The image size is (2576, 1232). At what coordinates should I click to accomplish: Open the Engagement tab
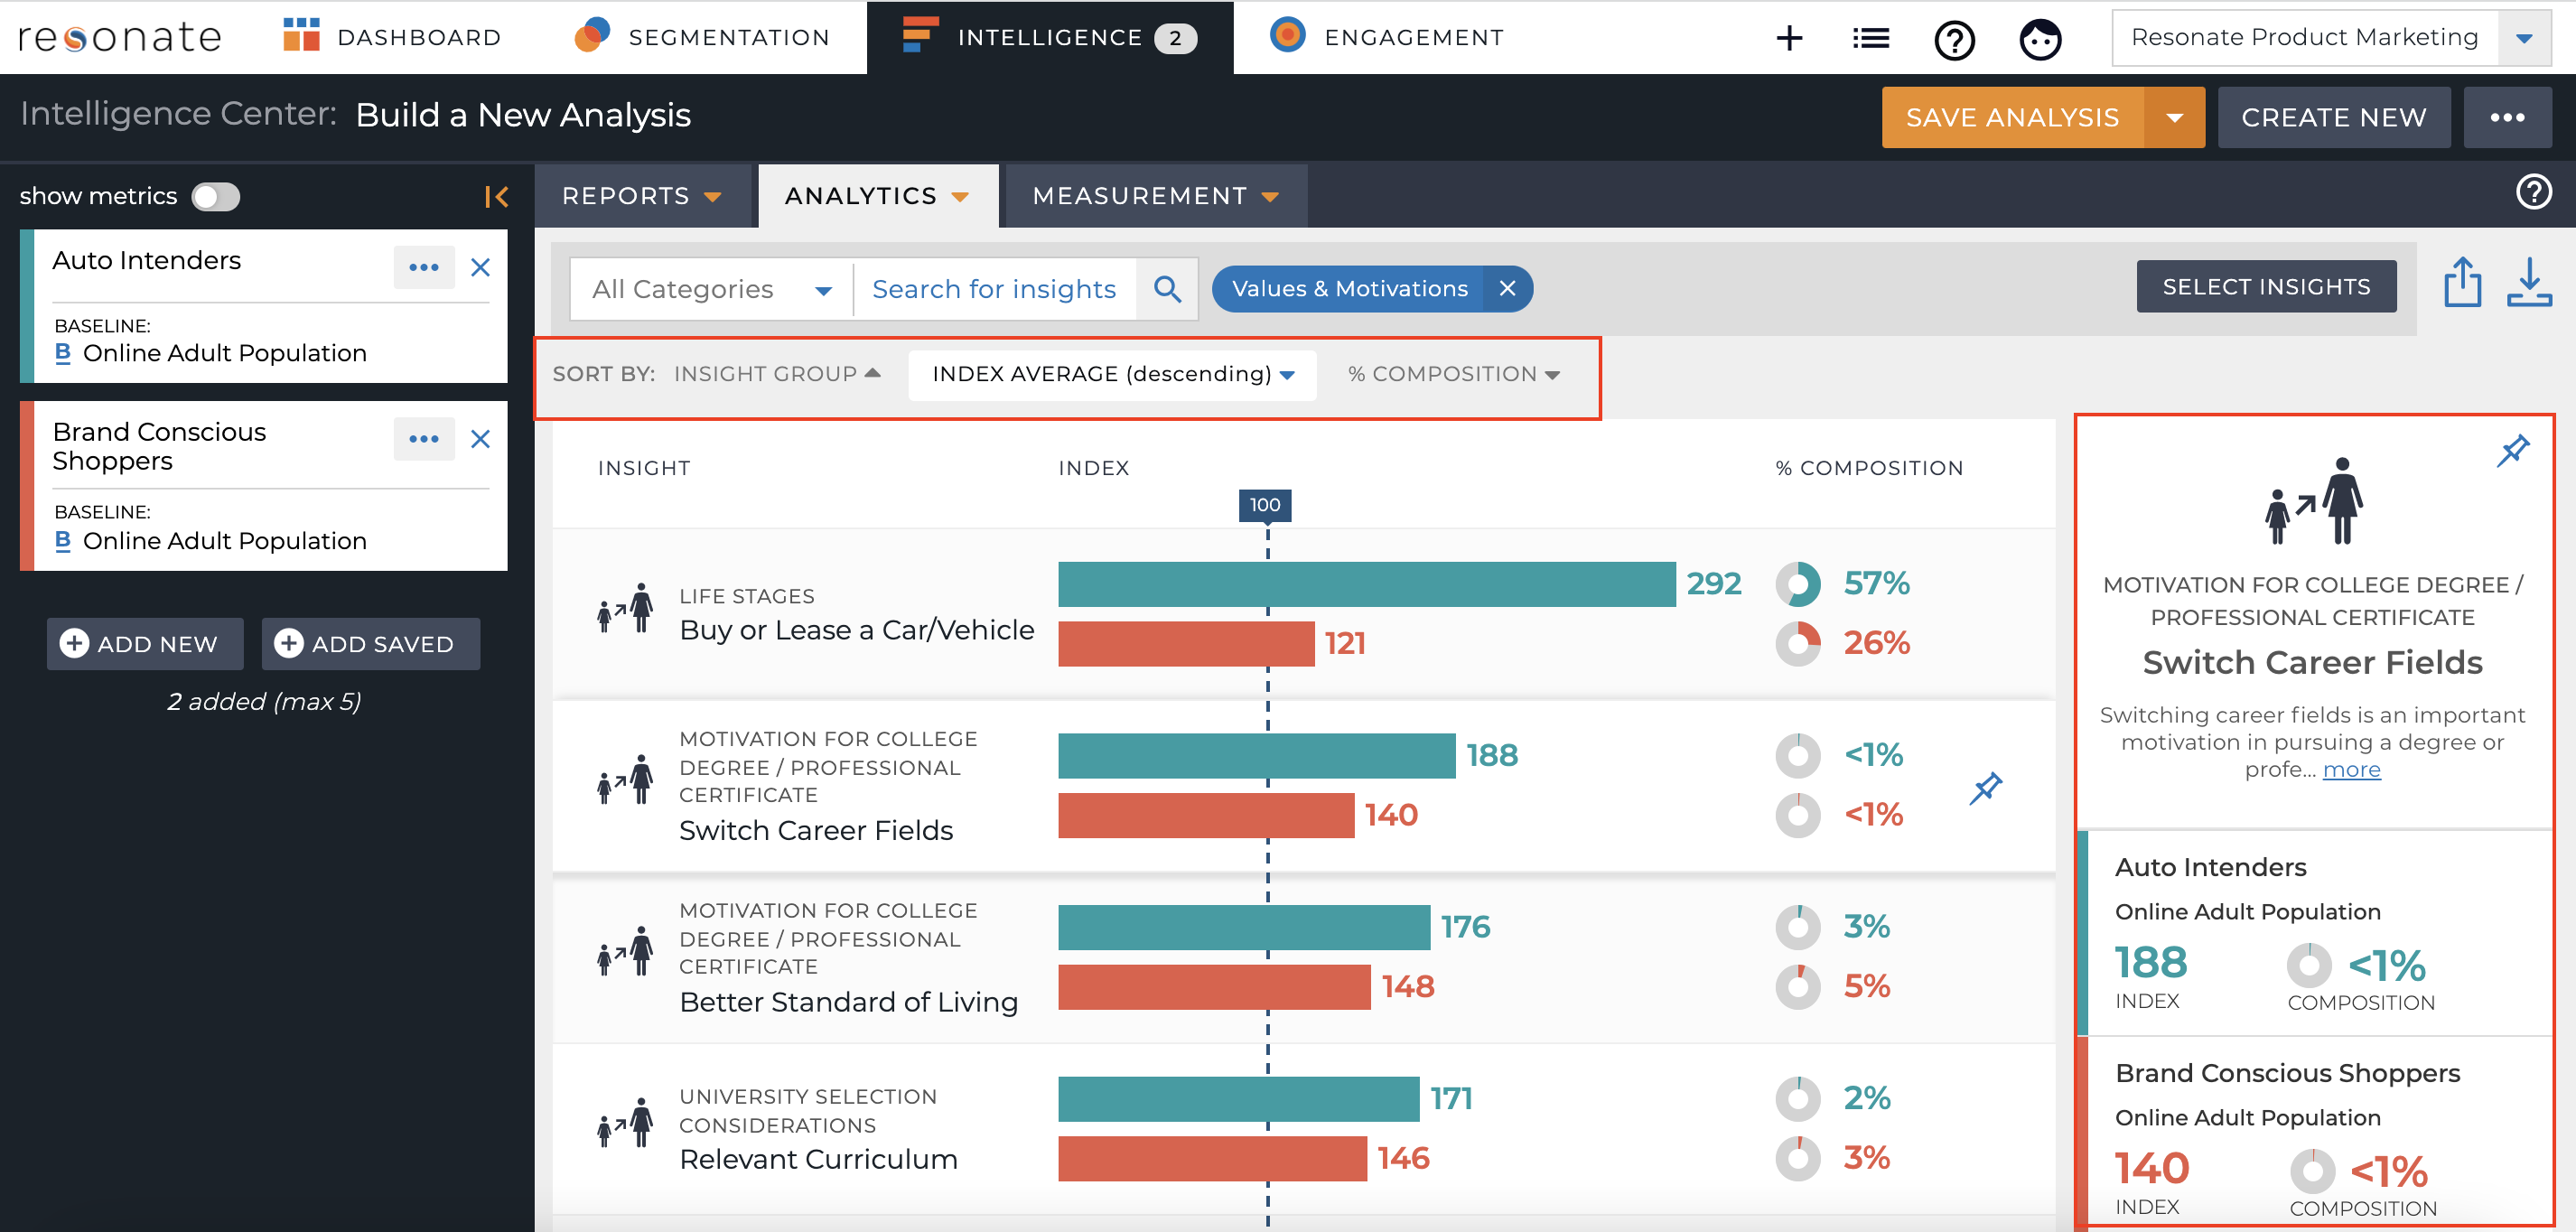[1386, 37]
